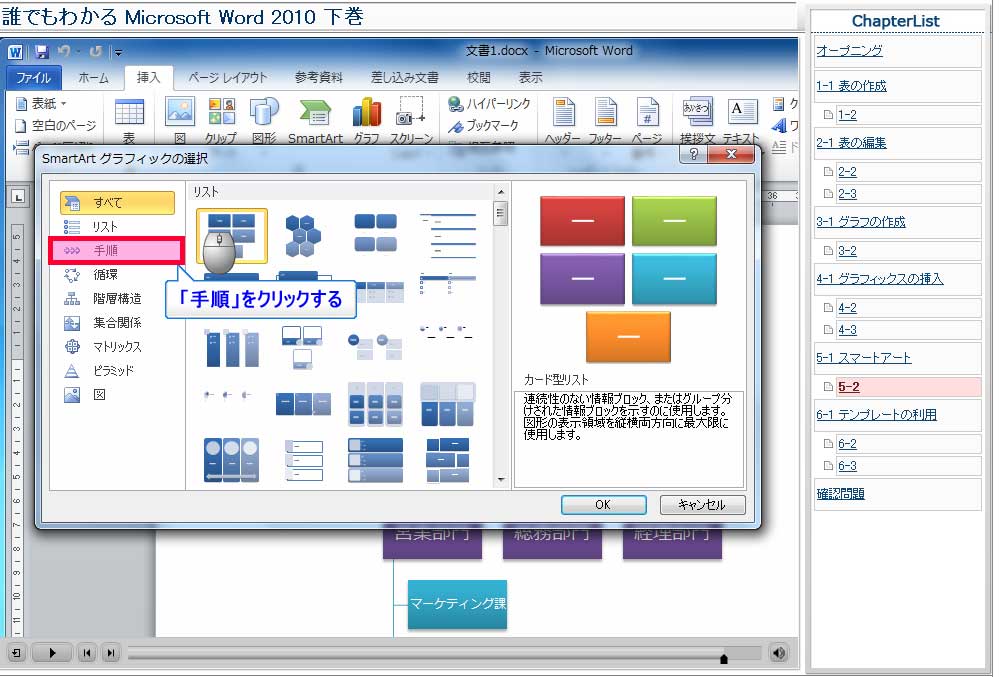Pick the horizontal lines list layout thumbnail
999x677 pixels.
click(448, 234)
